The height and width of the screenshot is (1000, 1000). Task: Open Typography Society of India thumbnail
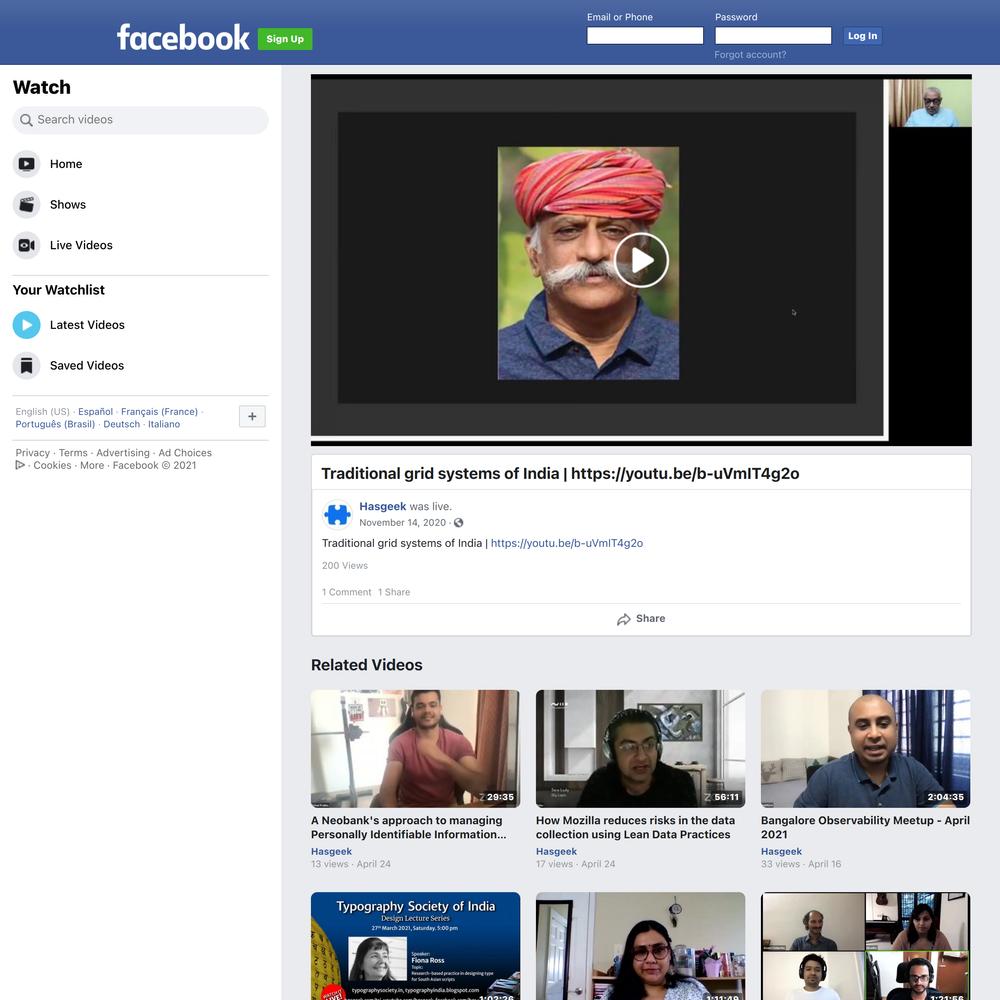pyautogui.click(x=415, y=946)
